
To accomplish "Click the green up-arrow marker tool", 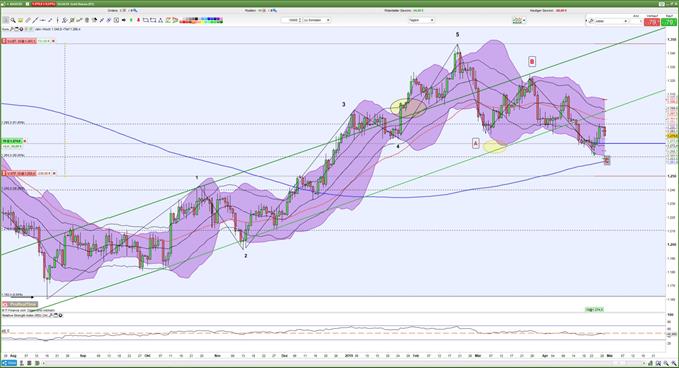I will coord(131,20).
